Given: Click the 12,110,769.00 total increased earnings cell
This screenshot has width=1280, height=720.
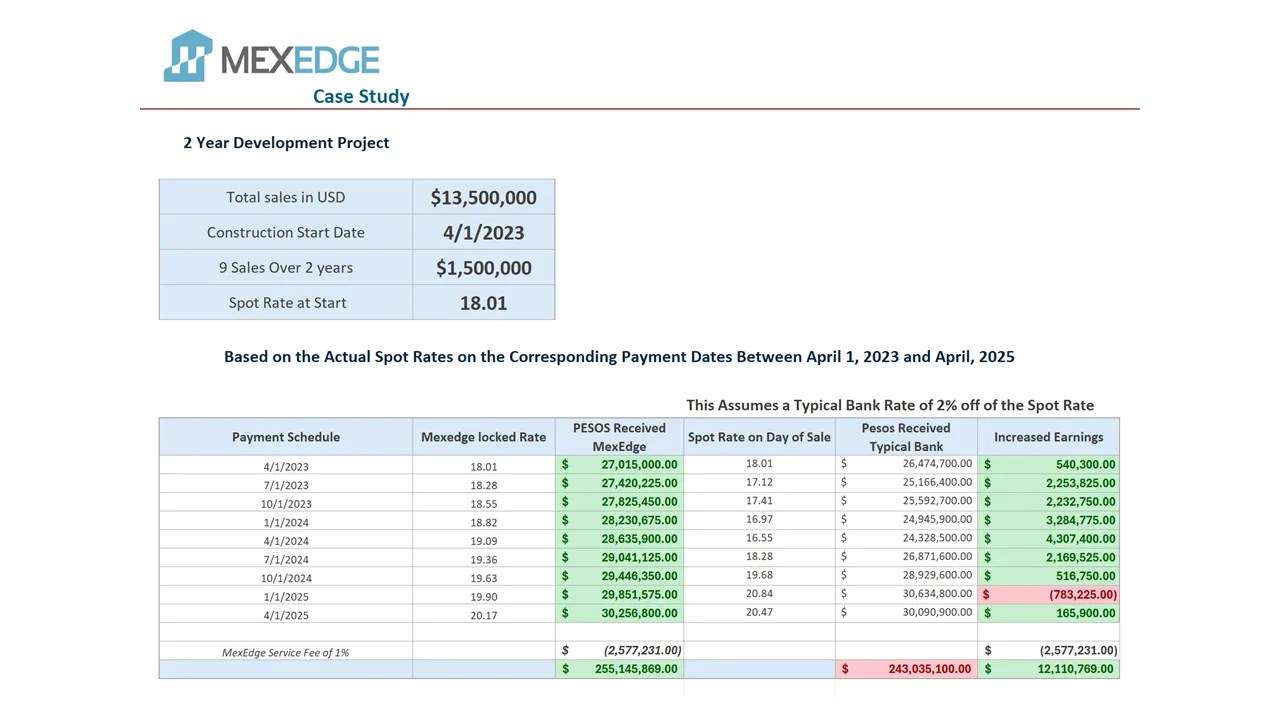Looking at the screenshot, I should (x=1048, y=669).
